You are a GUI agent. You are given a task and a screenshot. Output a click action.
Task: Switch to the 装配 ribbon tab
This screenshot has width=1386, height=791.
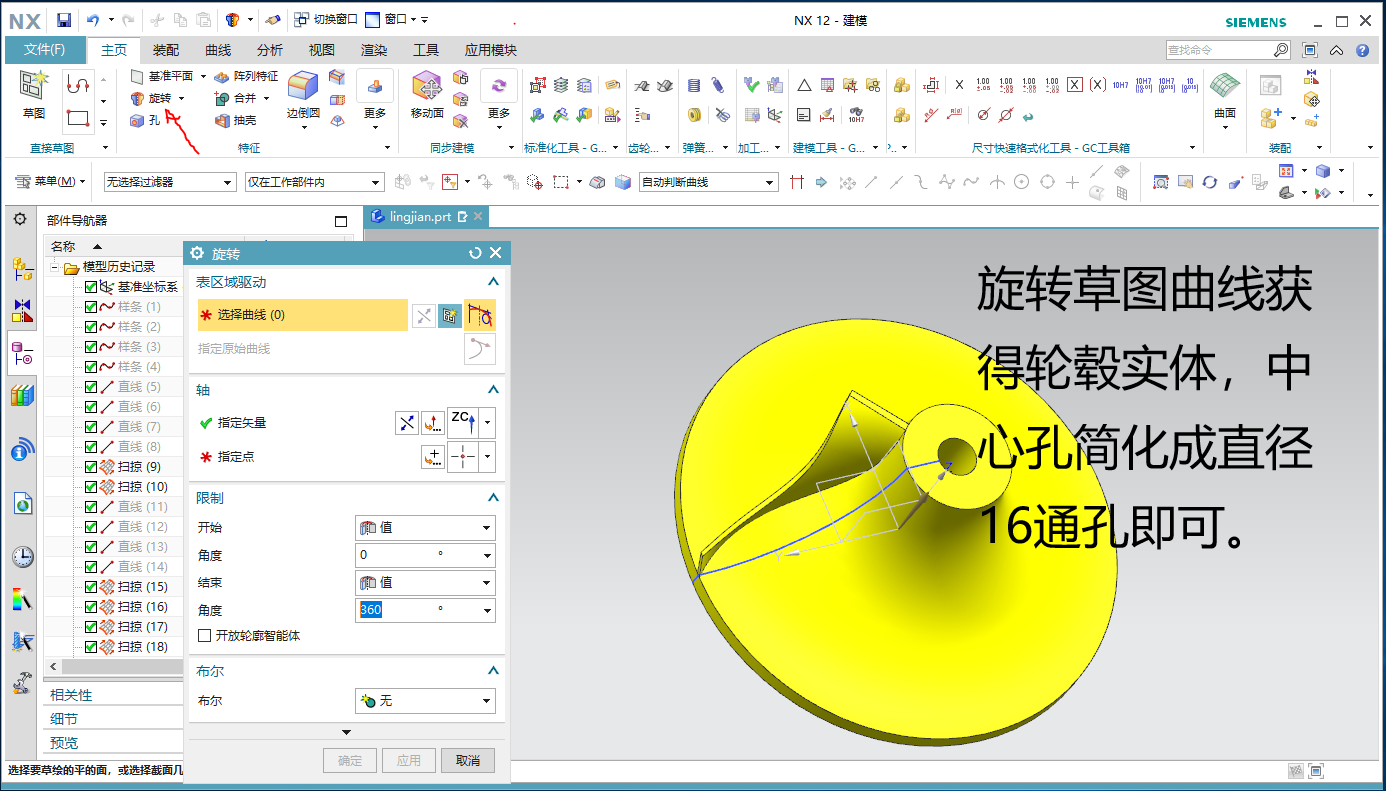click(166, 50)
